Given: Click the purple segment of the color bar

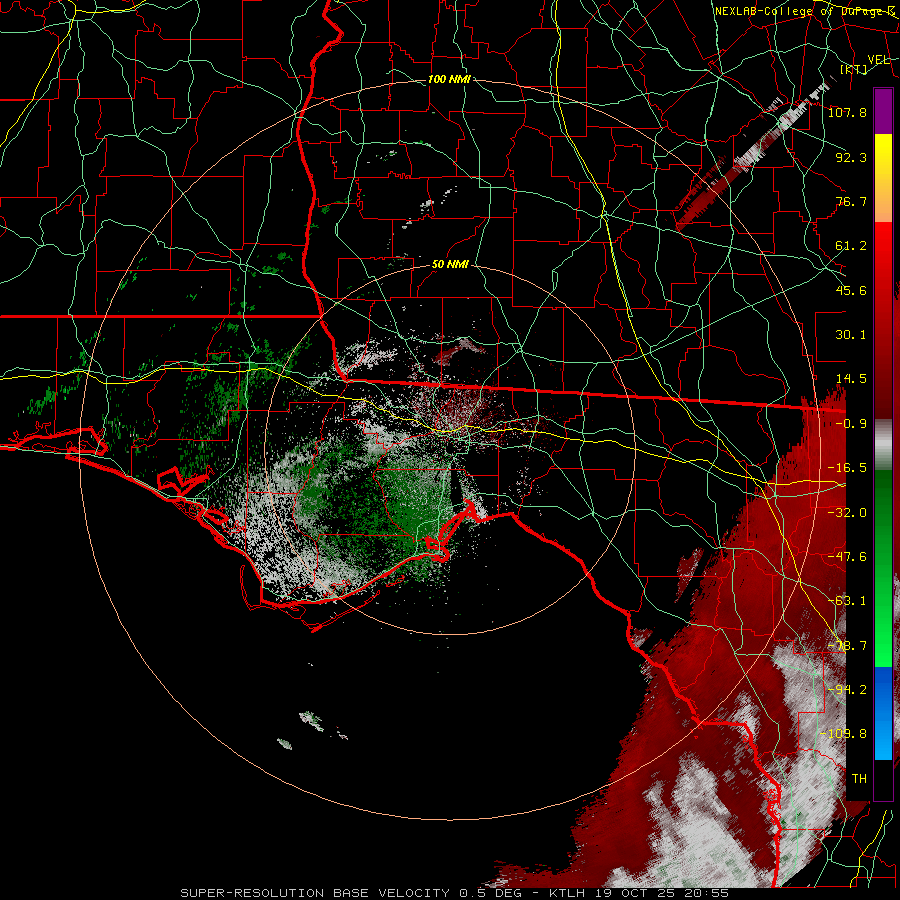Looking at the screenshot, I should point(883,111).
